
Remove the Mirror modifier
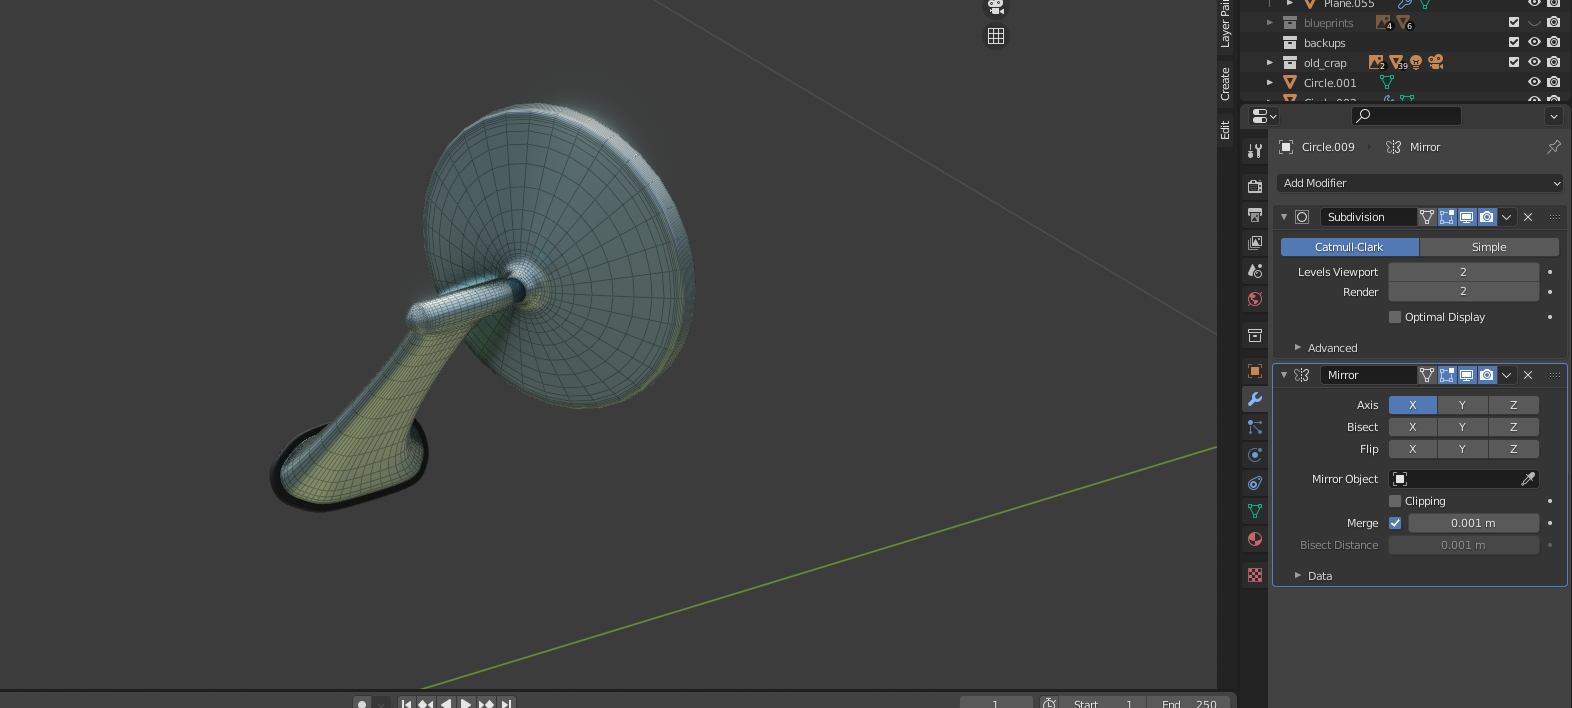pyautogui.click(x=1528, y=375)
